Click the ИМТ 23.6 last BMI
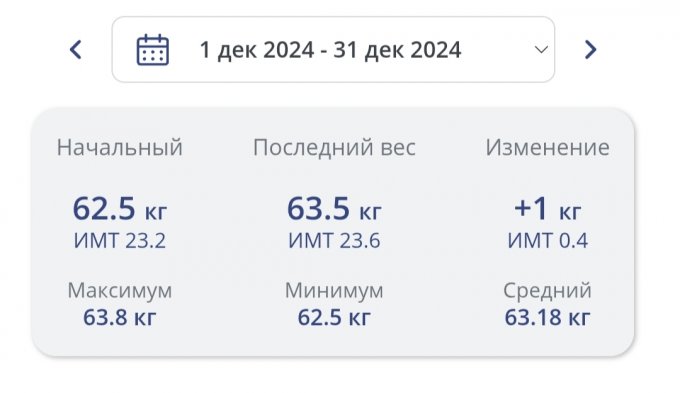Screen dimensions: 680x393 [x=334, y=241]
